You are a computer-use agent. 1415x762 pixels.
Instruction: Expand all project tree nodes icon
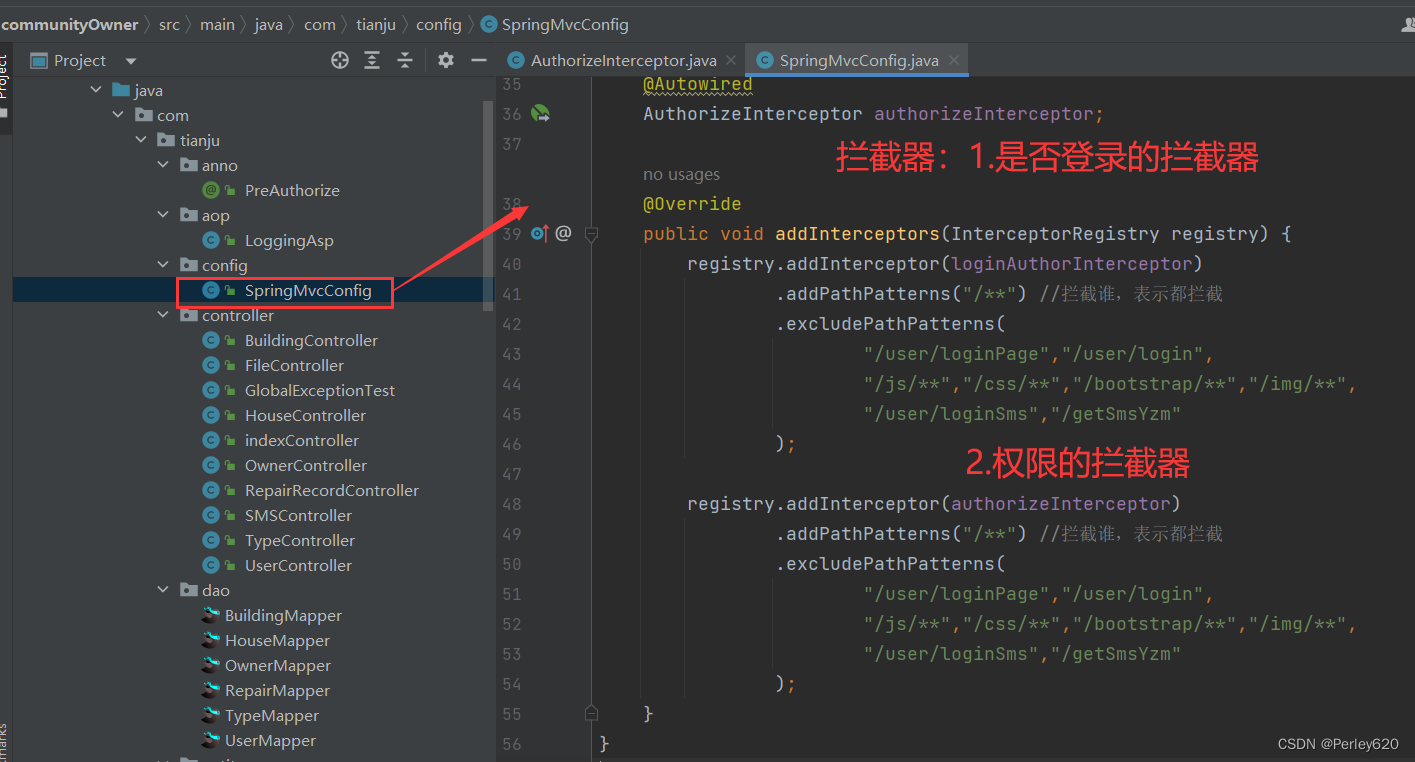click(372, 61)
